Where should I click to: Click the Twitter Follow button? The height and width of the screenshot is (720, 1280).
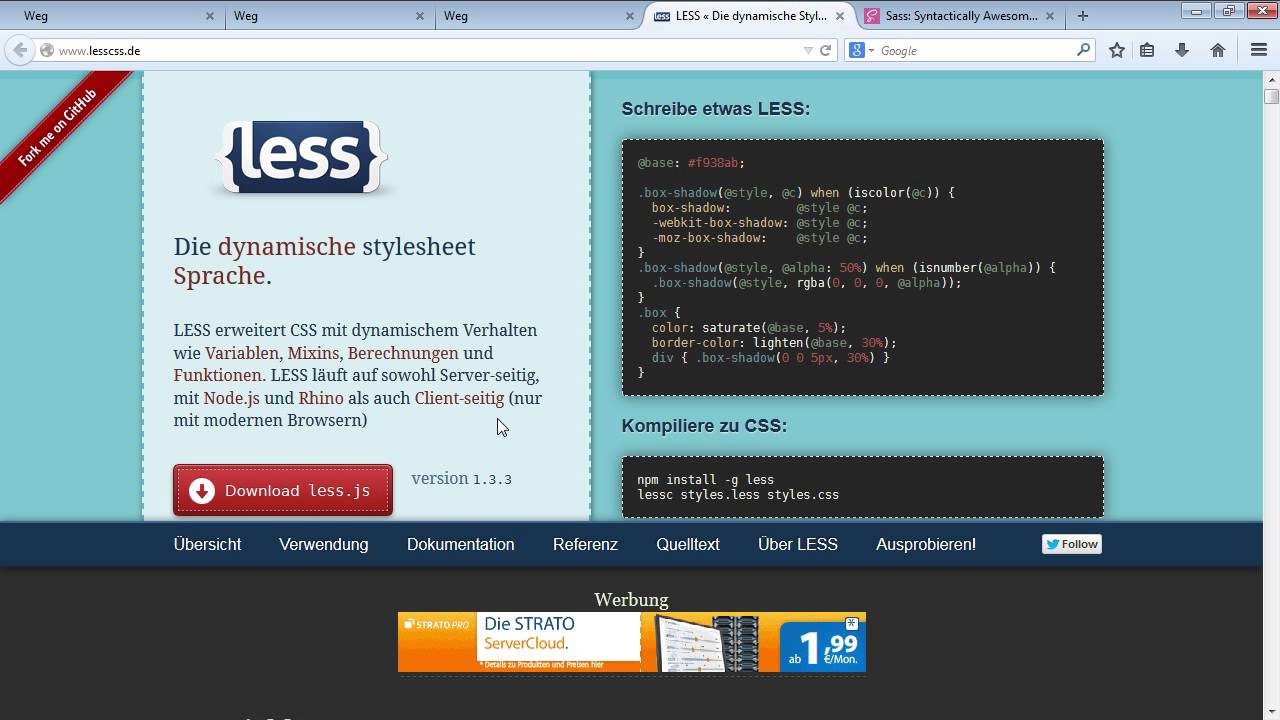(x=1072, y=544)
